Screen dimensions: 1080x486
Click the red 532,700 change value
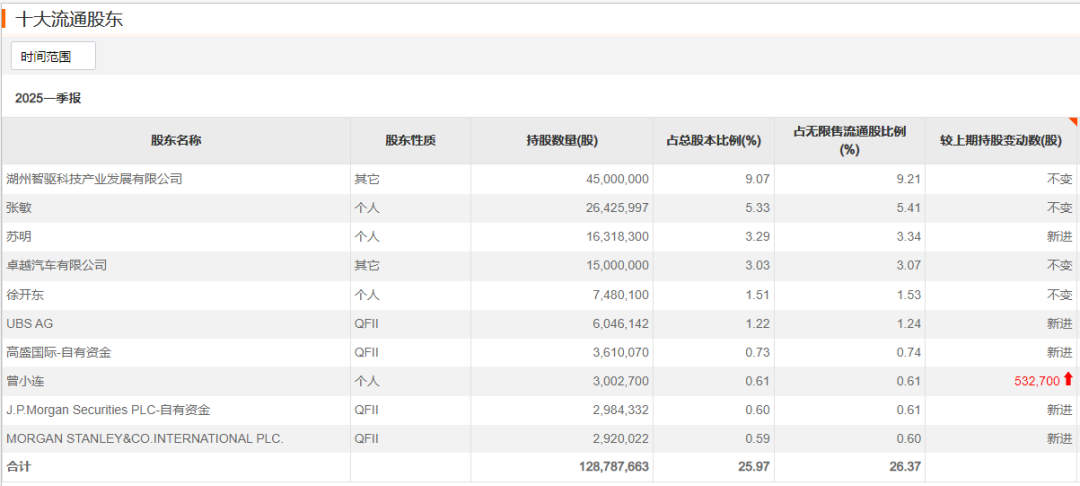pyautogui.click(x=1035, y=381)
